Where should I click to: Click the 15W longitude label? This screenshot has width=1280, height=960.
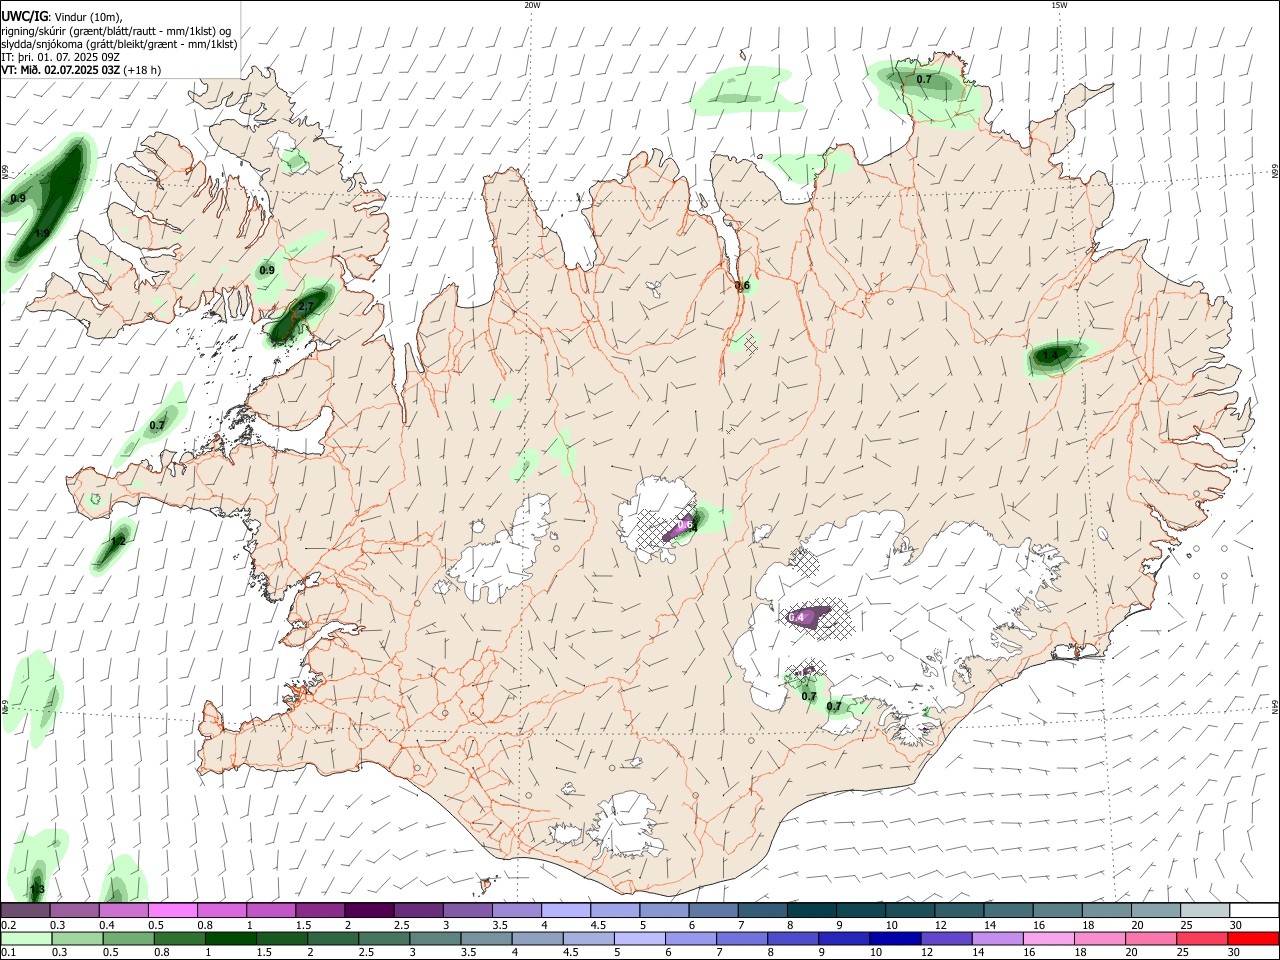(x=1059, y=5)
